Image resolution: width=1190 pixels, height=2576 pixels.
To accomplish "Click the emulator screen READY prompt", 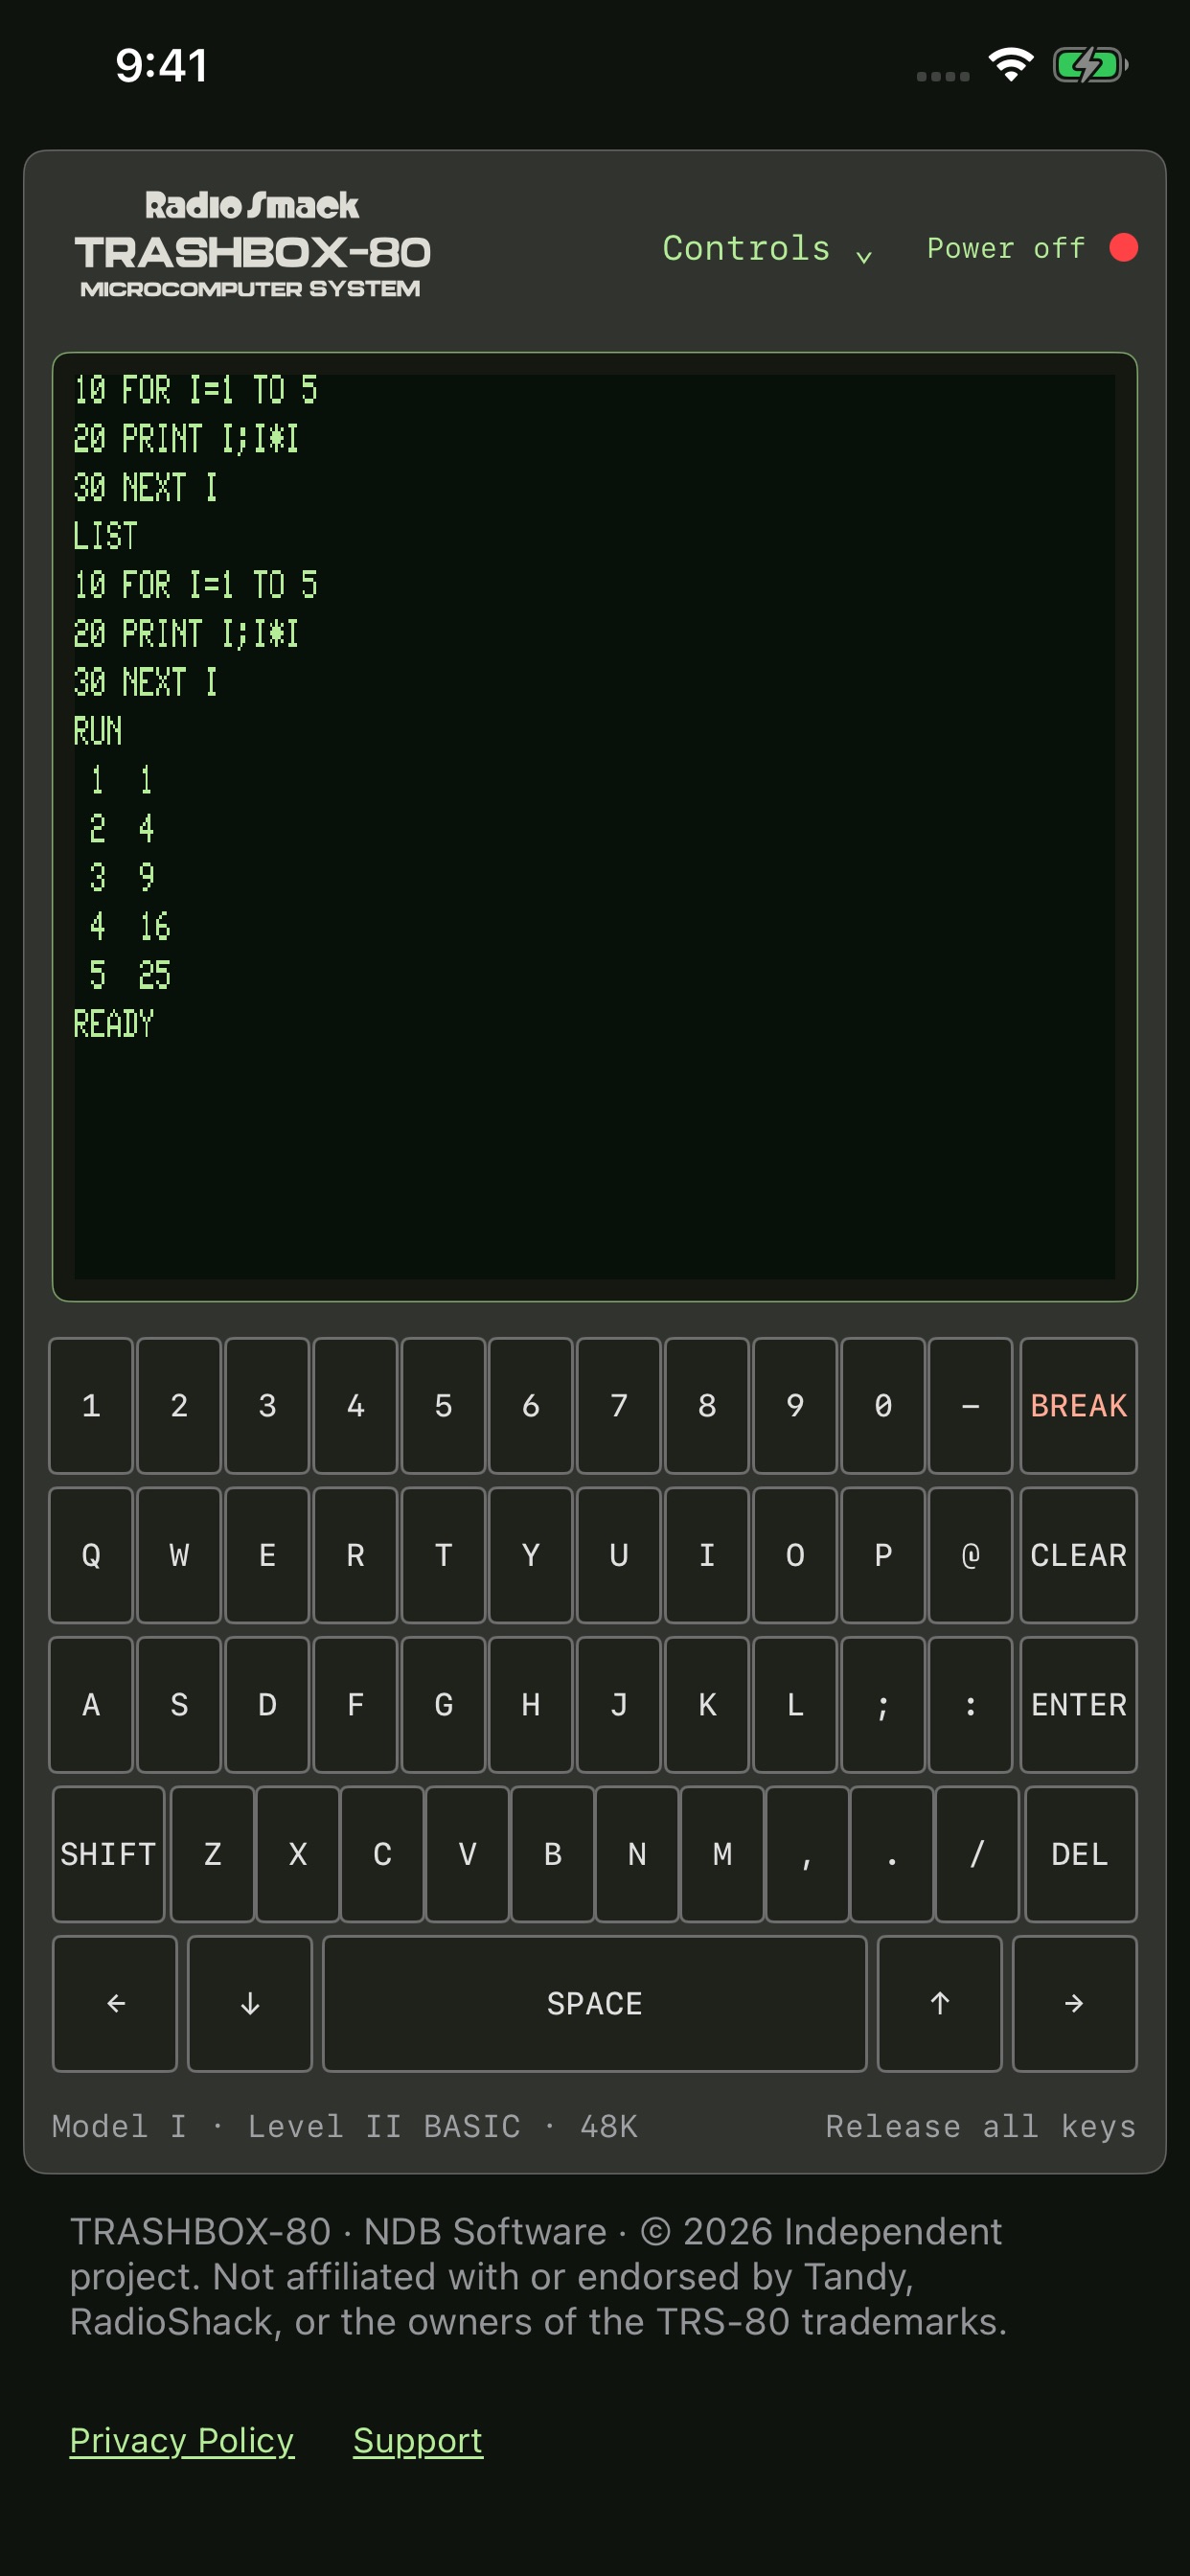I will [x=113, y=1023].
